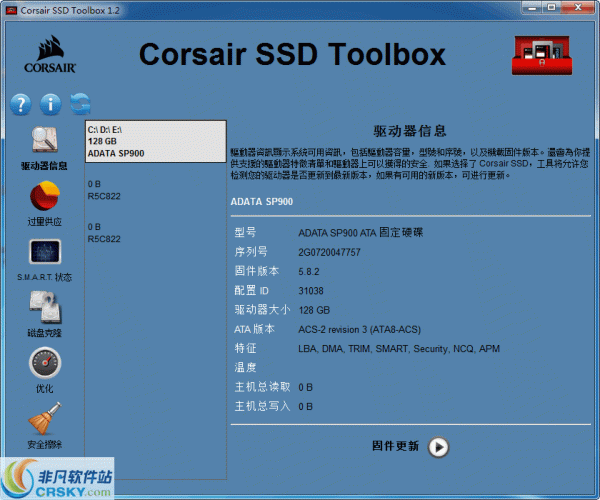The width and height of the screenshot is (600, 500).
Task: Select the 安全擦除 secure erase broom icon
Action: [44, 418]
